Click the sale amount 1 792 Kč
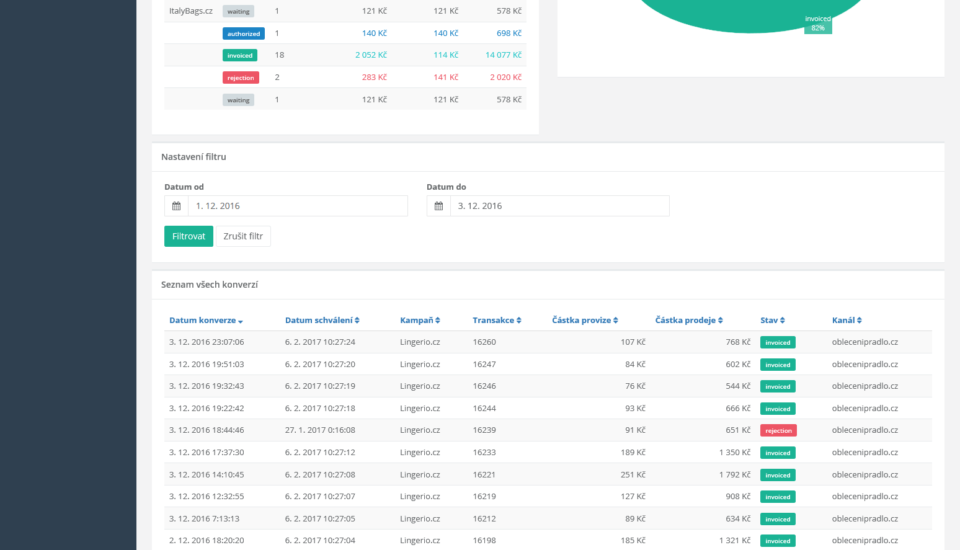 735,475
